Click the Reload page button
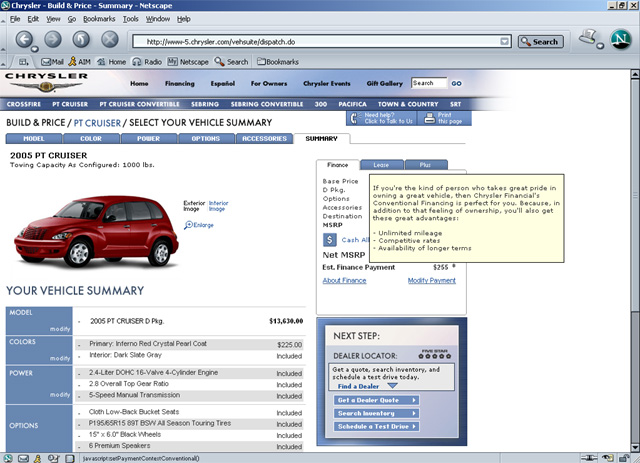This screenshot has width=640, height=463. pos(81,40)
